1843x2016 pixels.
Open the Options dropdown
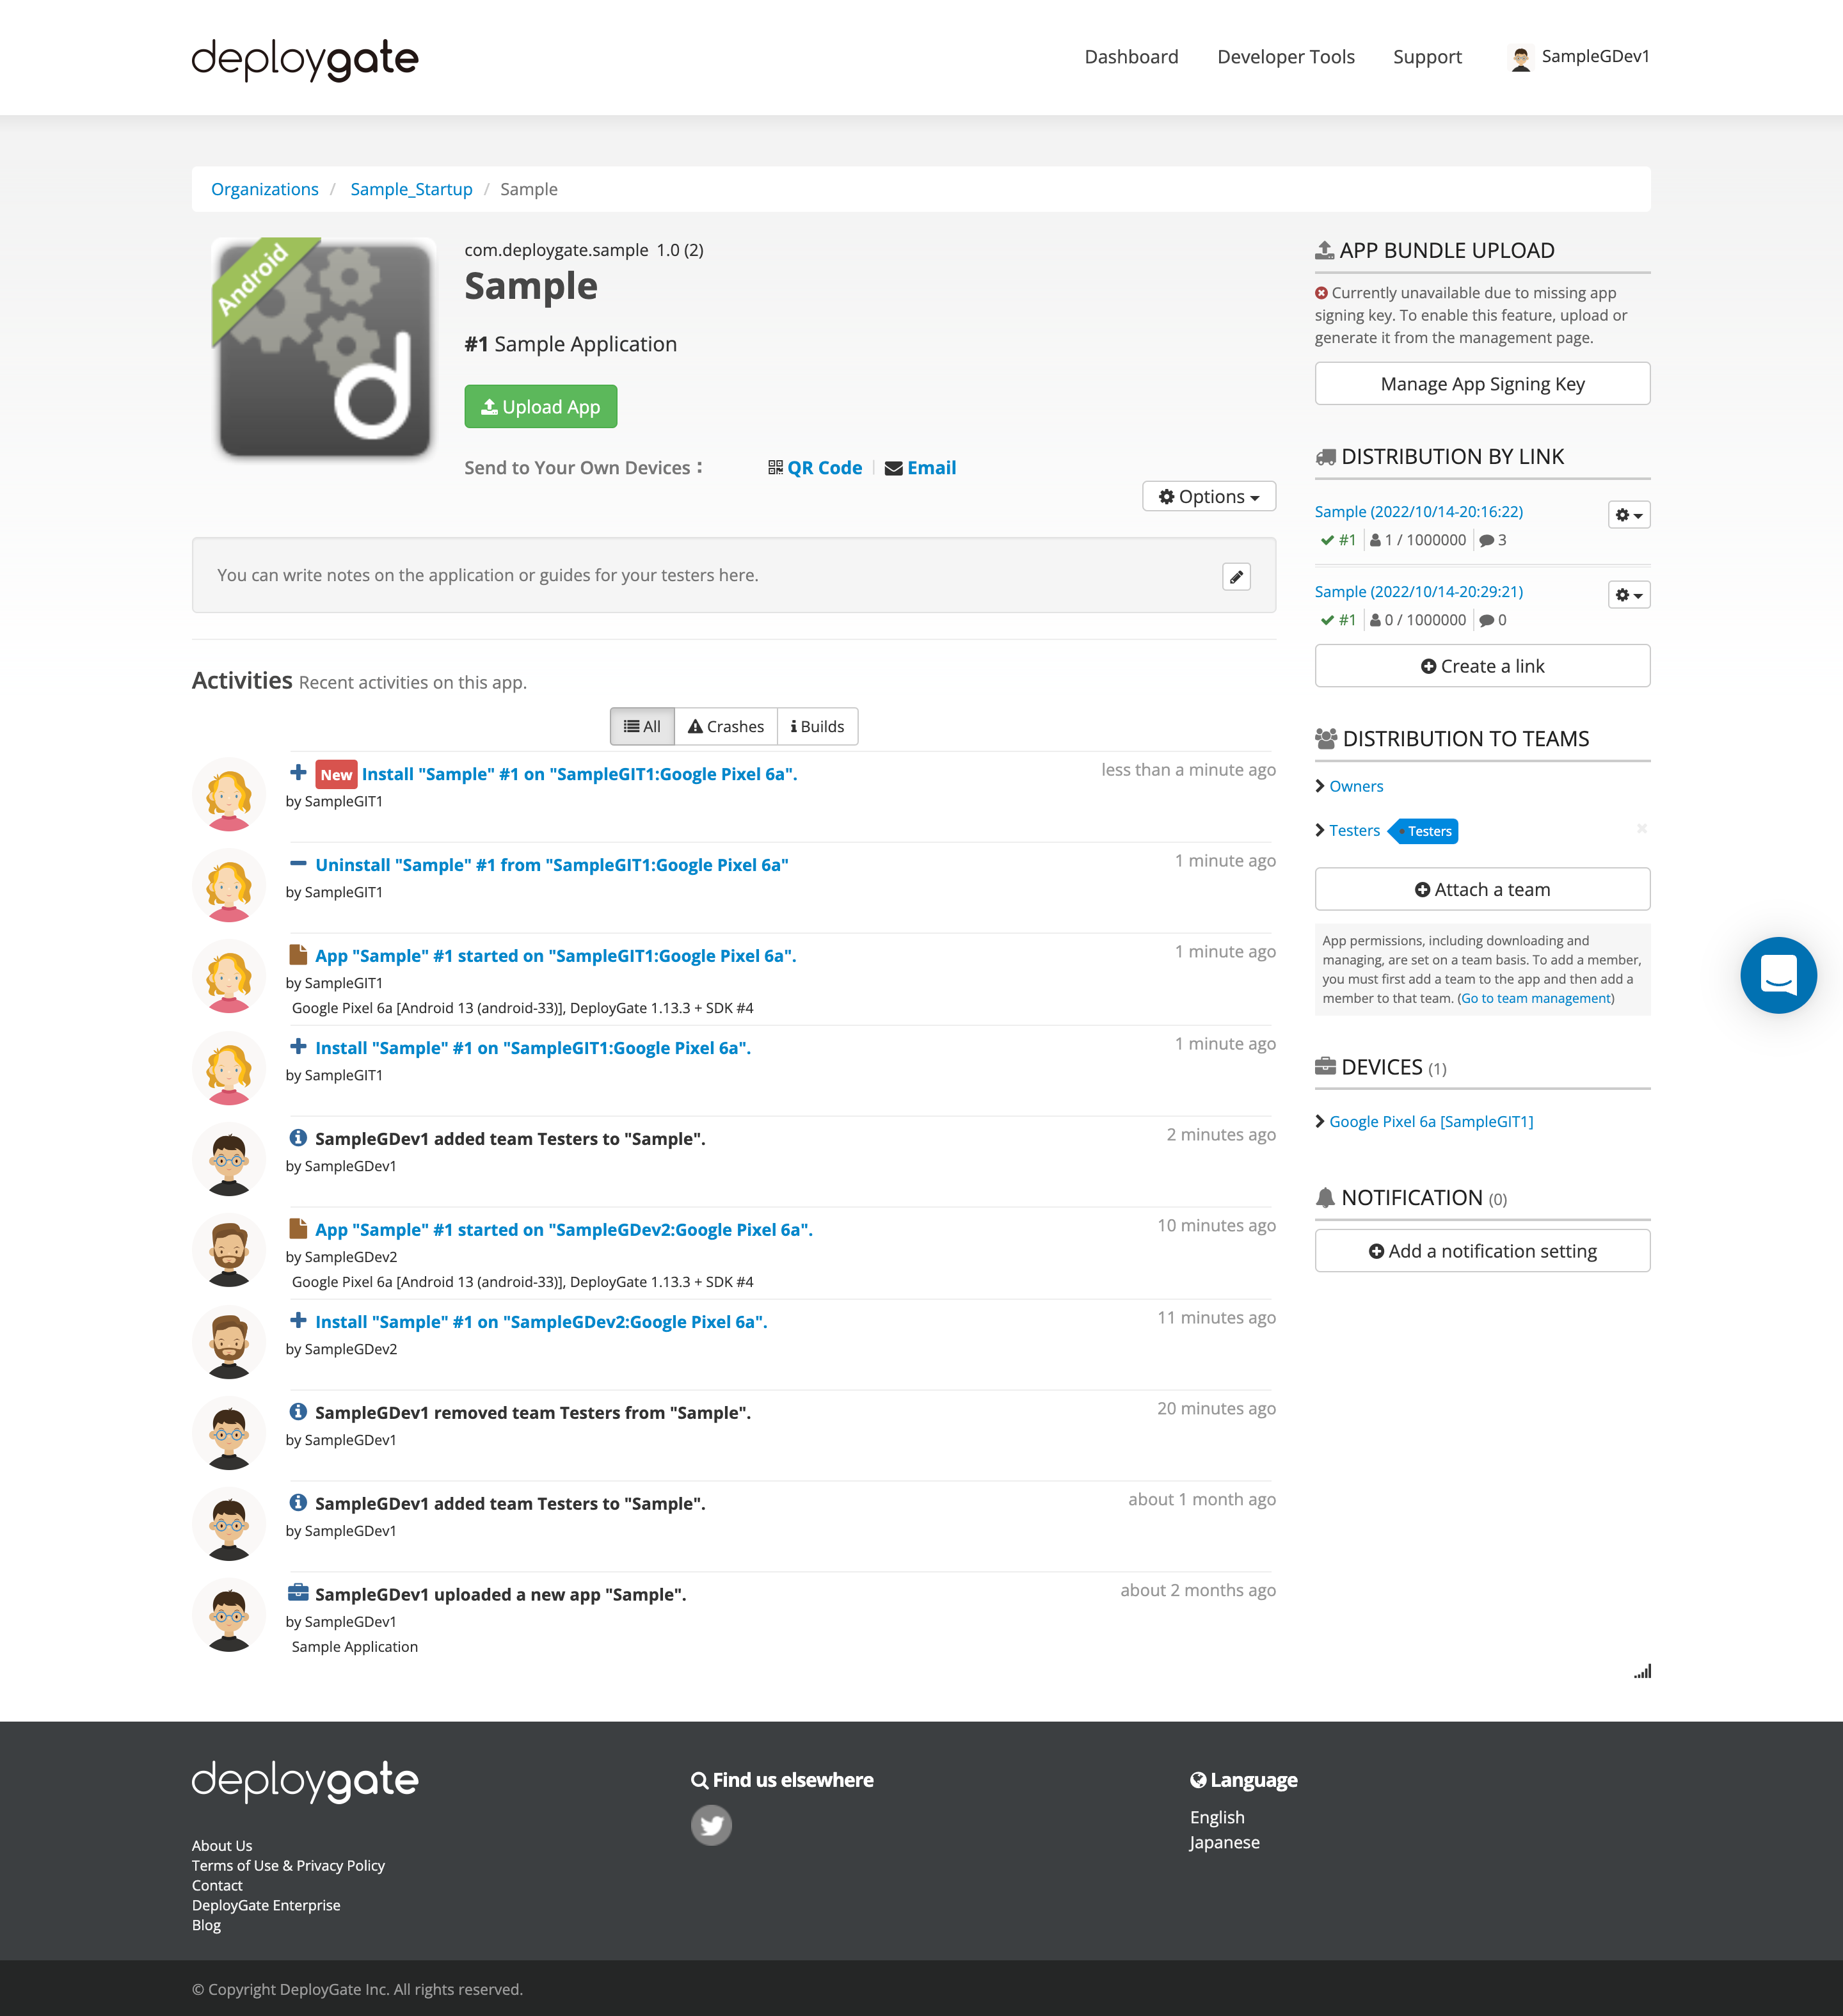(1208, 496)
